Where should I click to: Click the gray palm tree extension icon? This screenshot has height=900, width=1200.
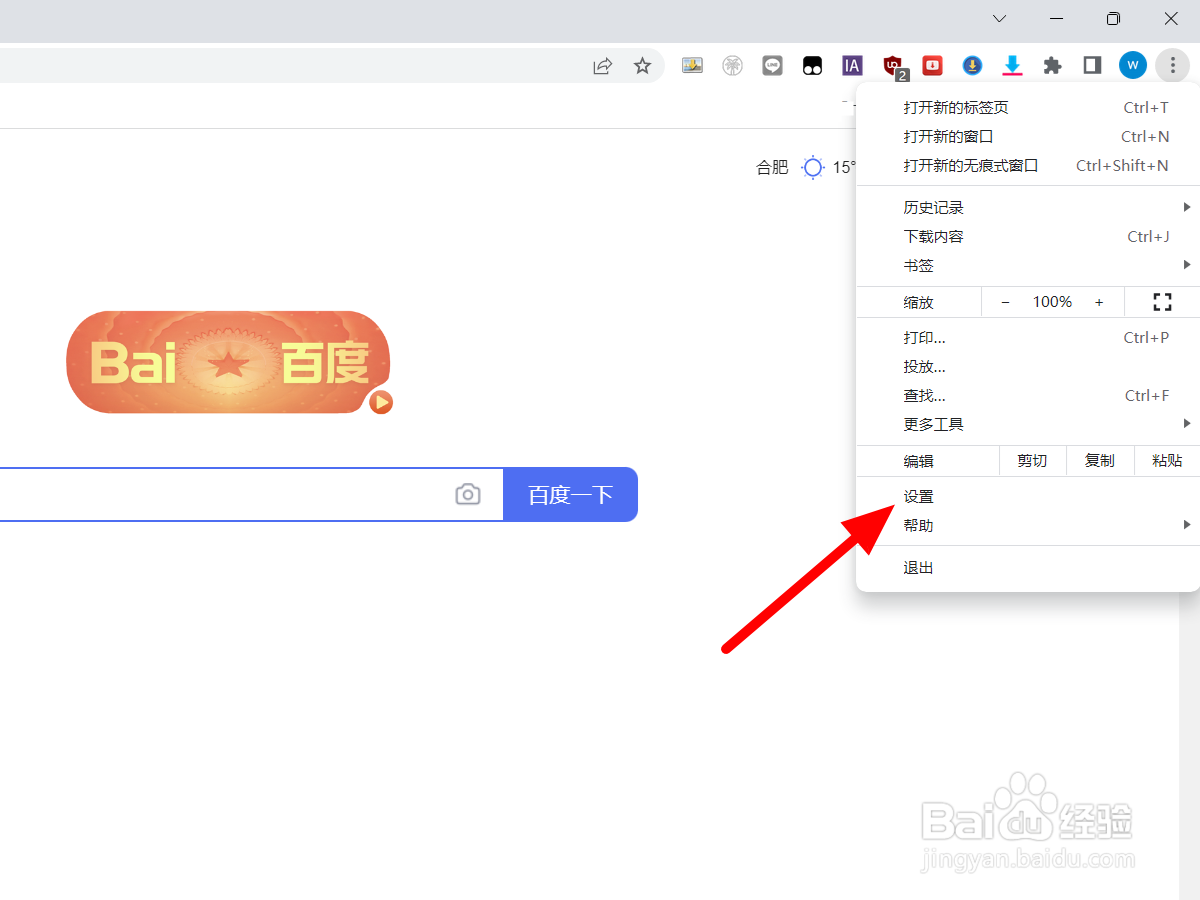[732, 66]
